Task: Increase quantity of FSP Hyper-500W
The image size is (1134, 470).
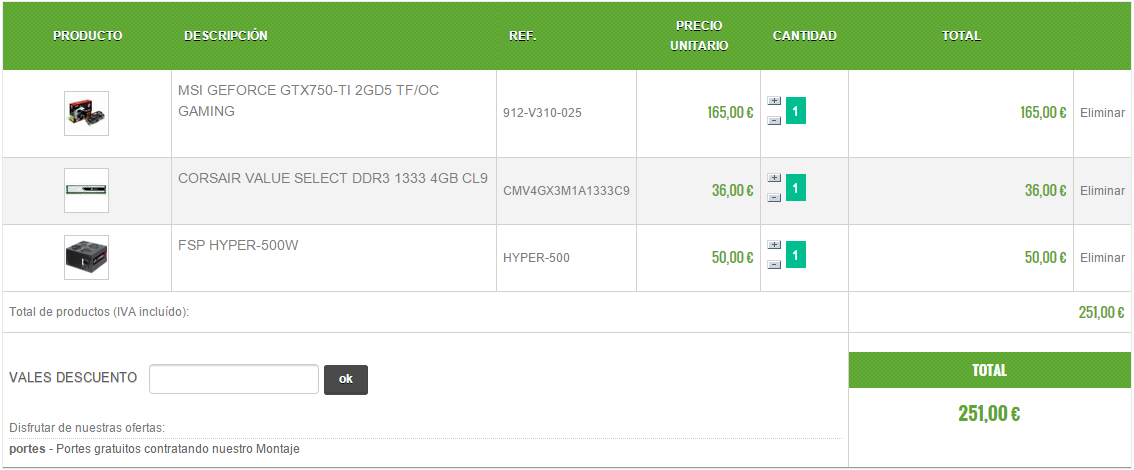Action: [774, 245]
